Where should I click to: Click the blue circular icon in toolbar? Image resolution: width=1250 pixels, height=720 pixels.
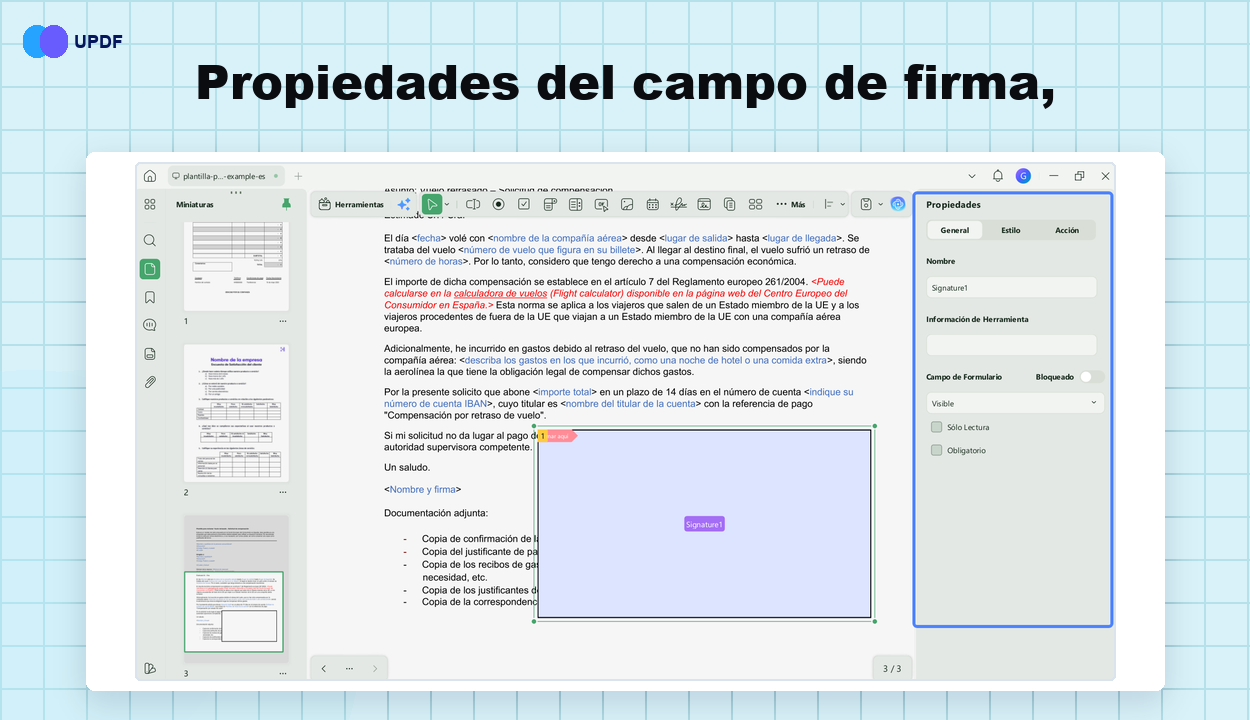(897, 204)
